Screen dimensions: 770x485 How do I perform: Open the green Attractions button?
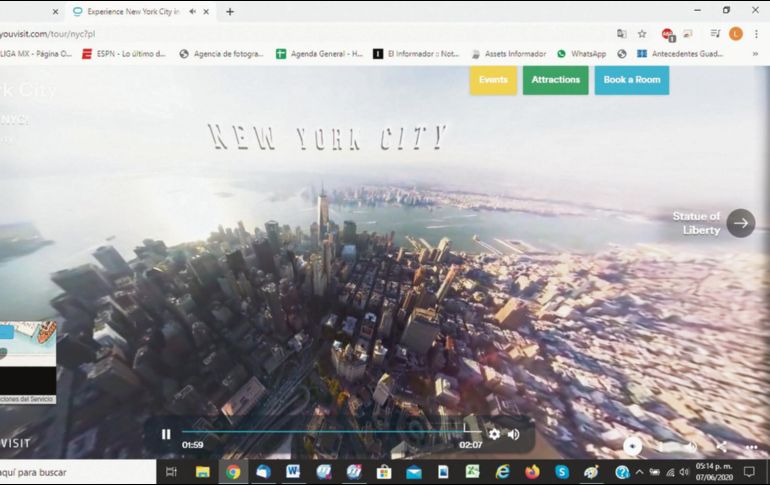click(x=555, y=80)
